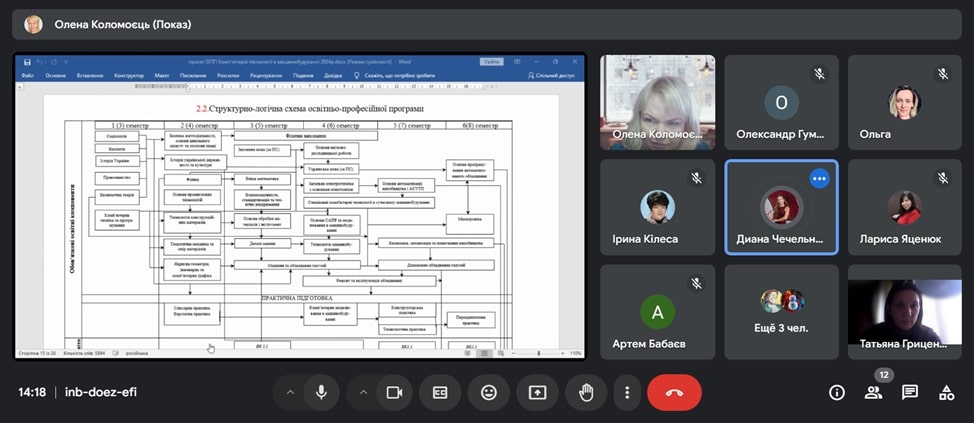Select the Ещё 3 чел. tile
Image resolution: width=974 pixels, height=423 pixels.
[781, 312]
